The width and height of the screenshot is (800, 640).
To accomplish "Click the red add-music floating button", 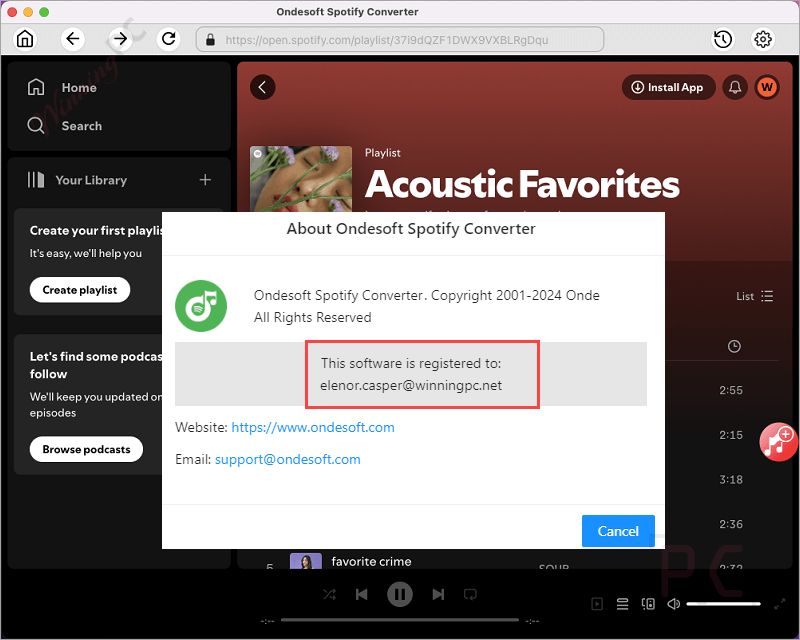I will tap(778, 442).
